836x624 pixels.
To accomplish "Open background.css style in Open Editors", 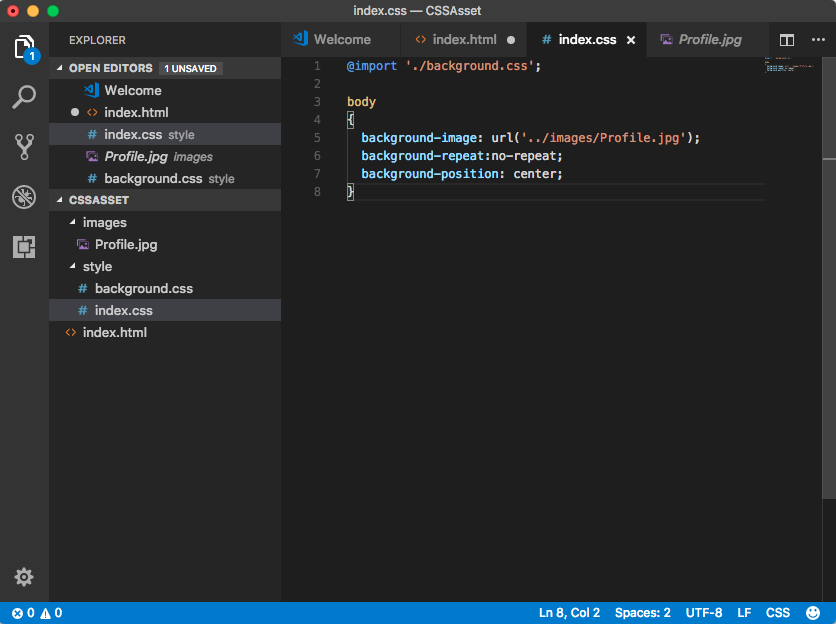I will (x=165, y=179).
